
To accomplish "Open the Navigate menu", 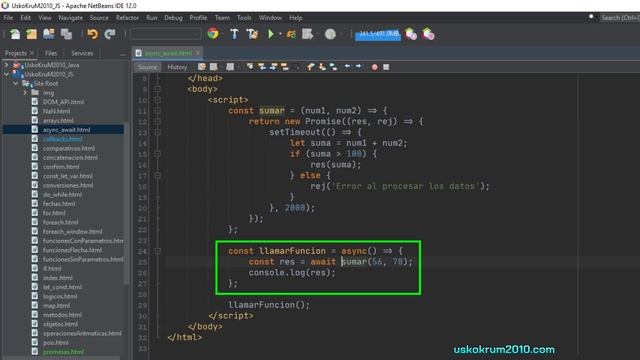I will [71, 18].
